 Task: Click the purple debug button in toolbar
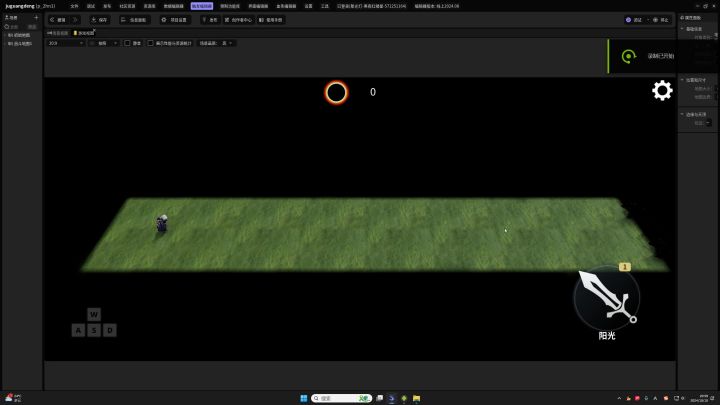tap(634, 20)
